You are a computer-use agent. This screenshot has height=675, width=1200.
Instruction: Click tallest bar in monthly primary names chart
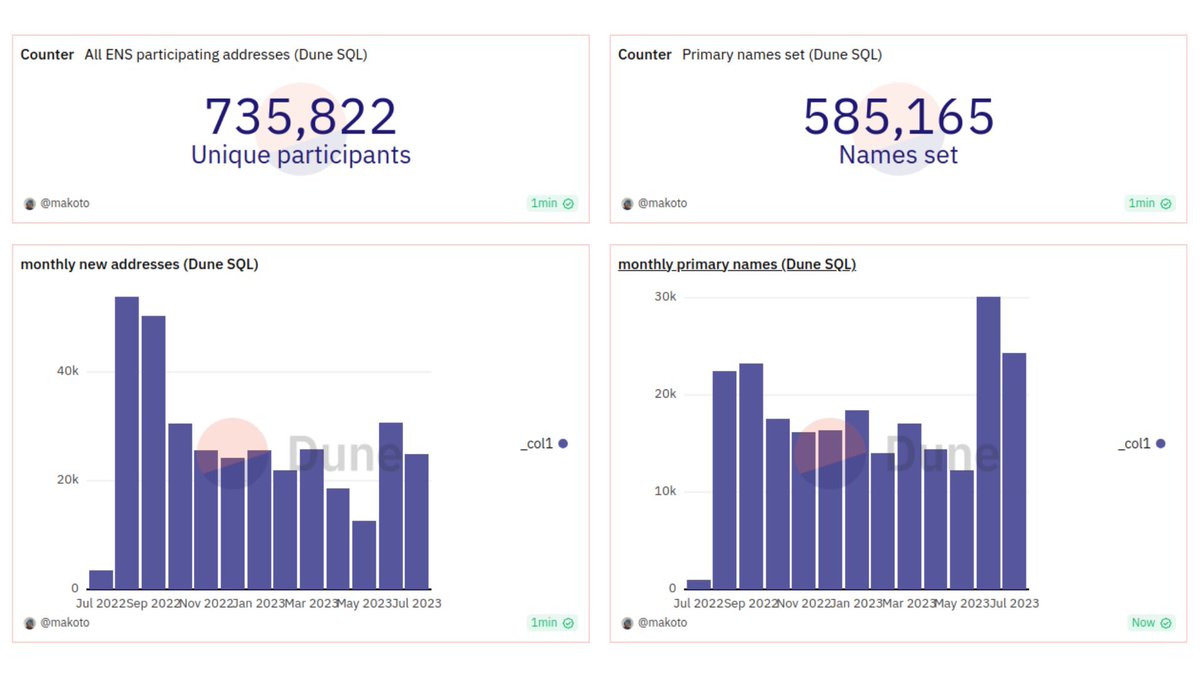click(x=988, y=443)
